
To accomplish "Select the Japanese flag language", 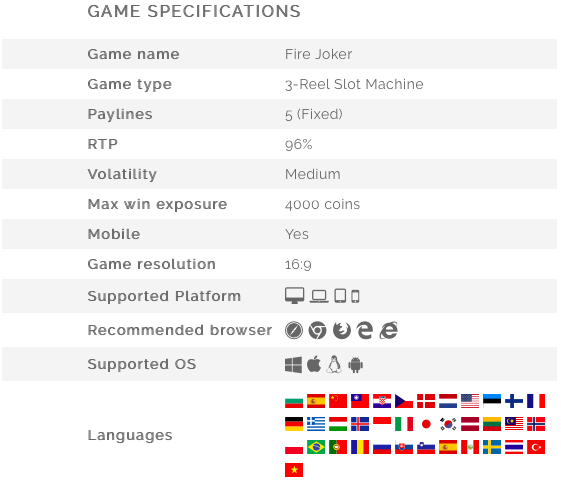I will [426, 424].
